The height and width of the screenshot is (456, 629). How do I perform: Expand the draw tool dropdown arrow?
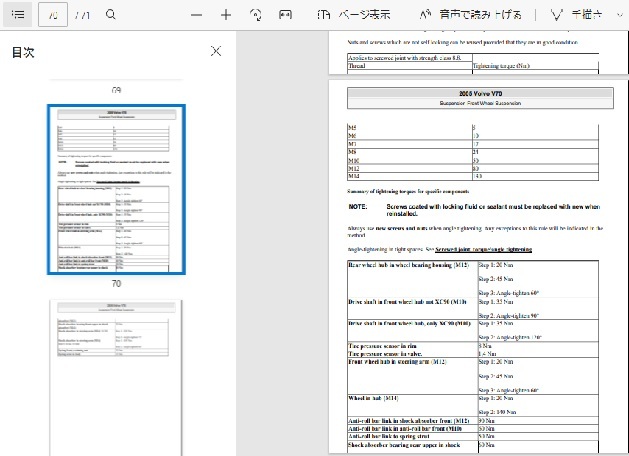620,15
